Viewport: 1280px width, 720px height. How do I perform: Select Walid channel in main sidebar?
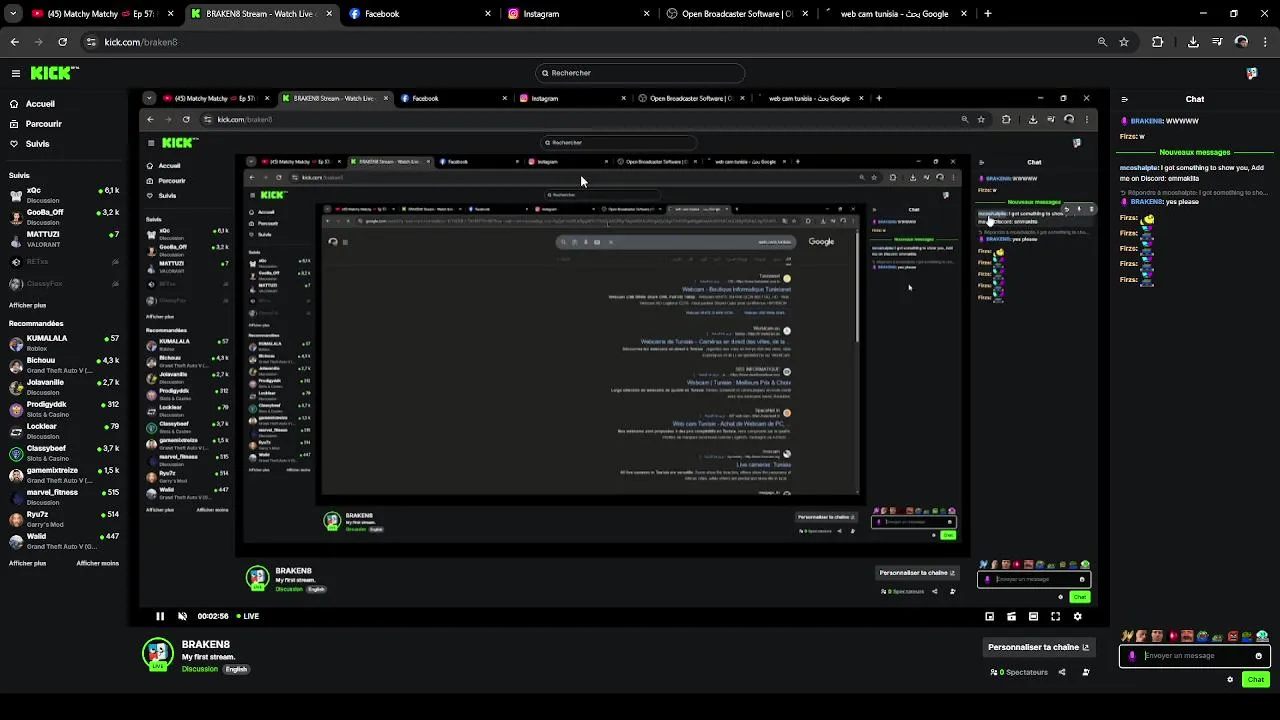pos(64,540)
